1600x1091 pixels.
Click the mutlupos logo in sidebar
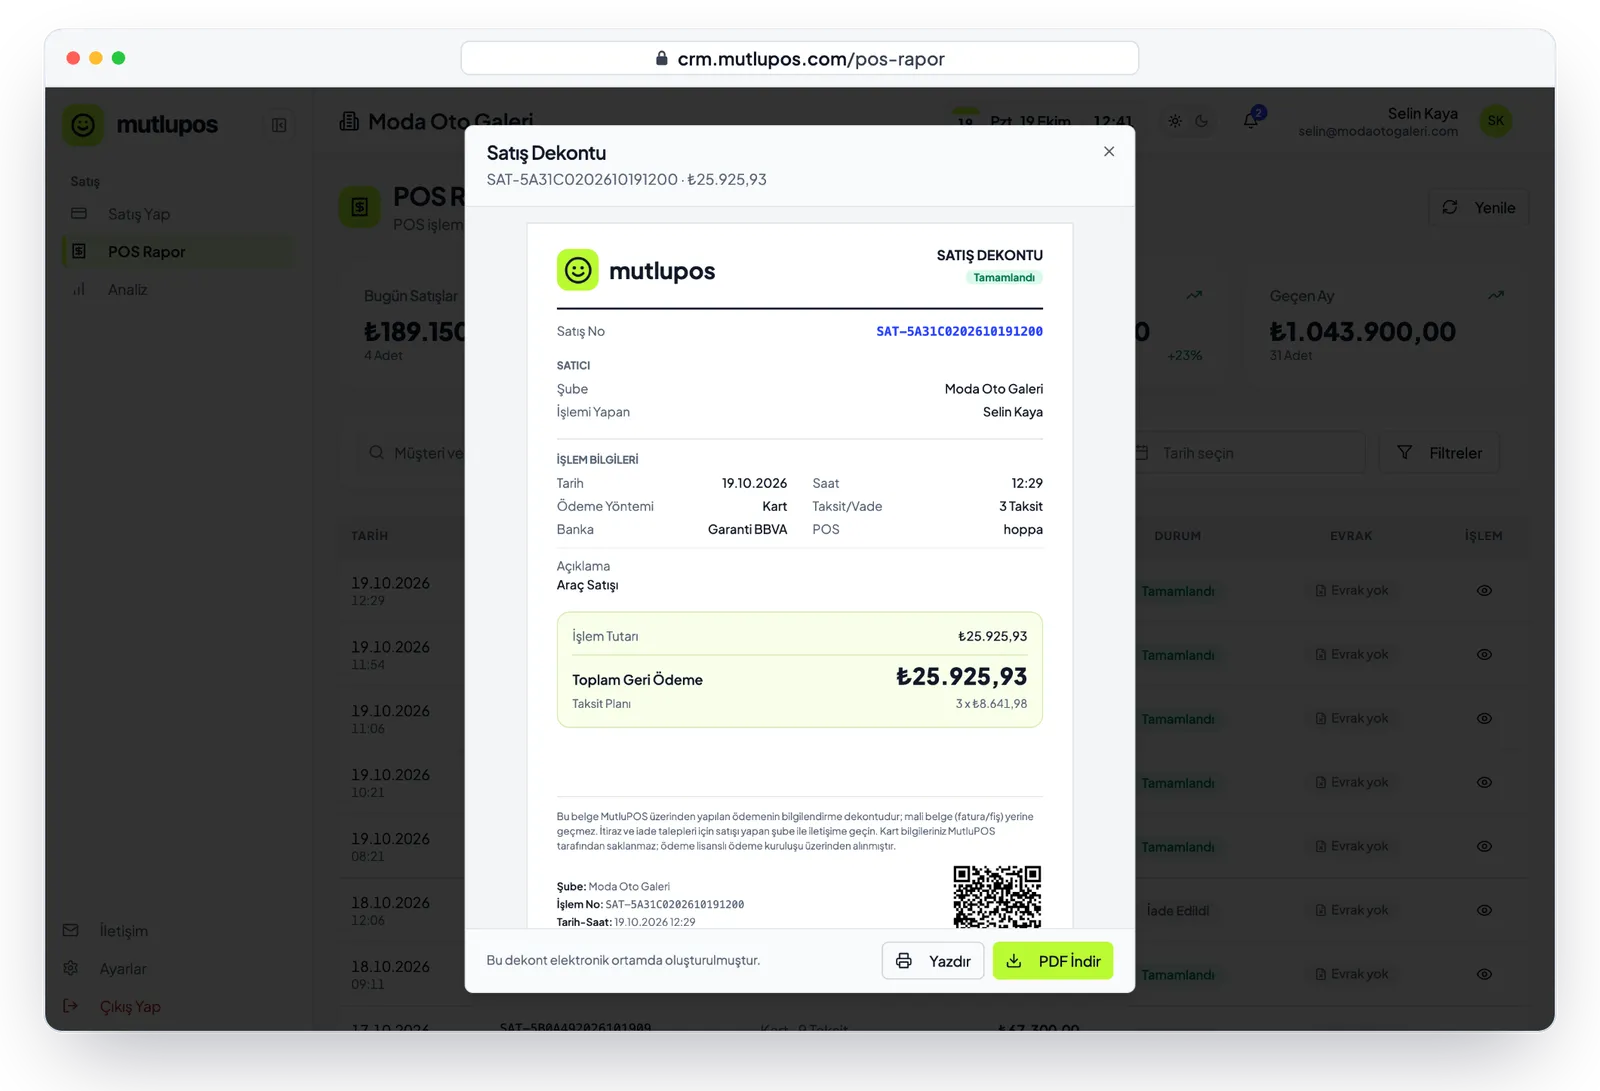141,125
